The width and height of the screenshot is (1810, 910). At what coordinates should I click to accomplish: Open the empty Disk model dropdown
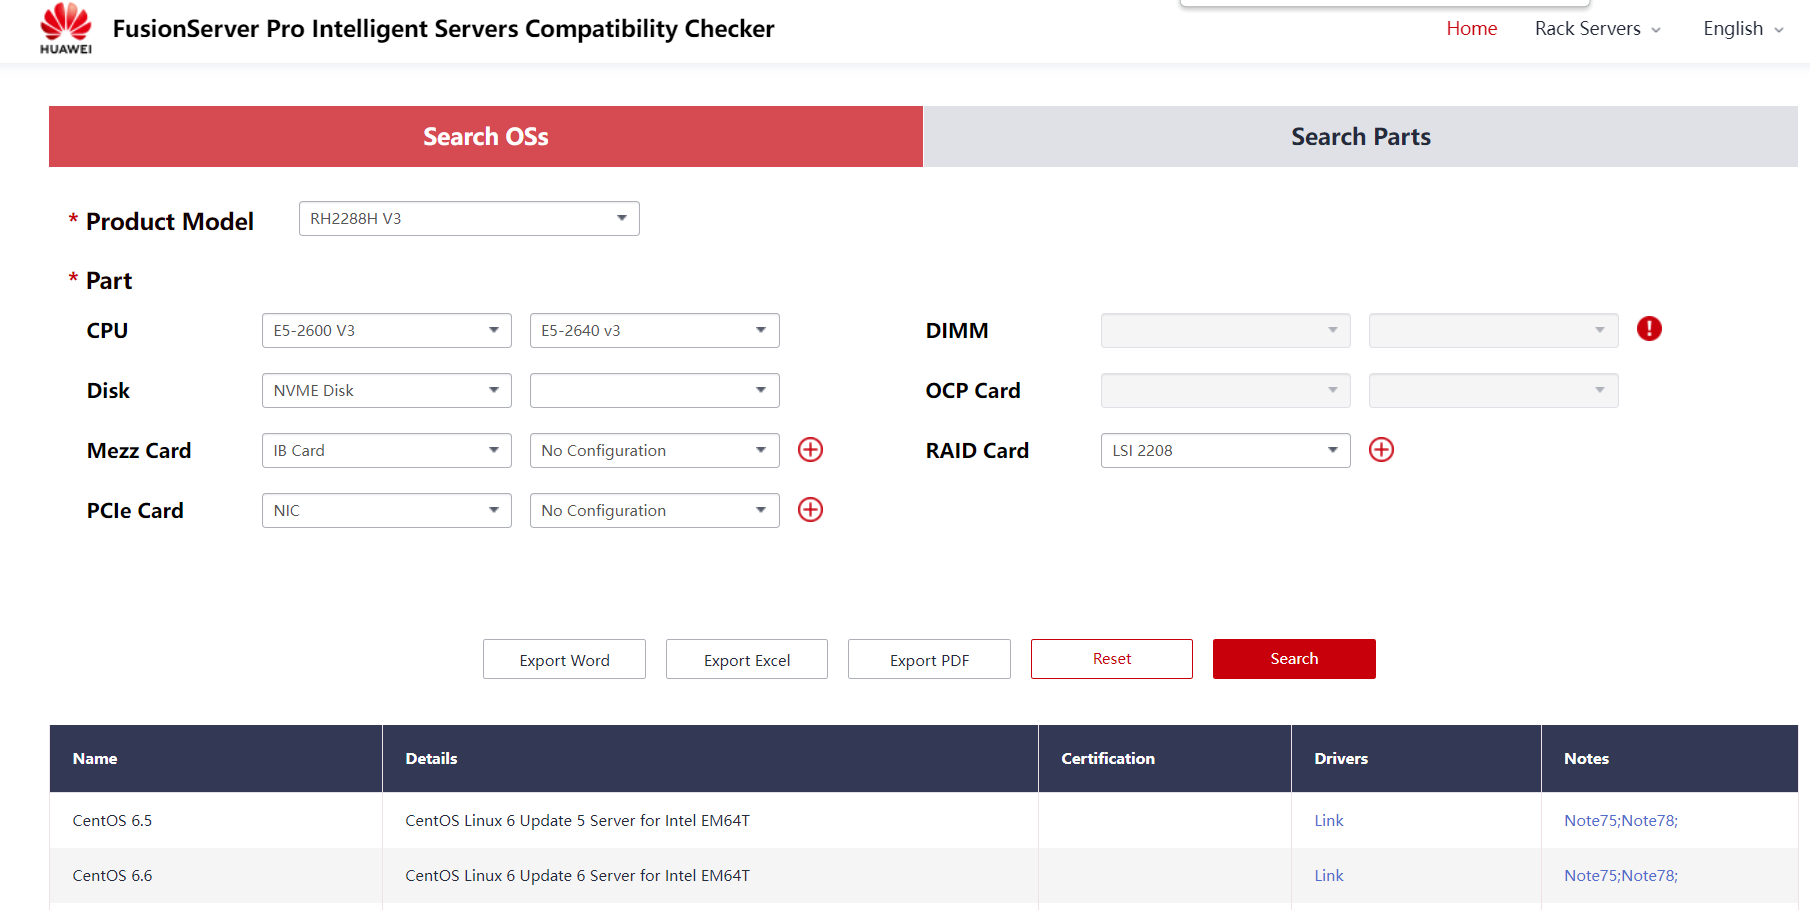[x=654, y=391]
